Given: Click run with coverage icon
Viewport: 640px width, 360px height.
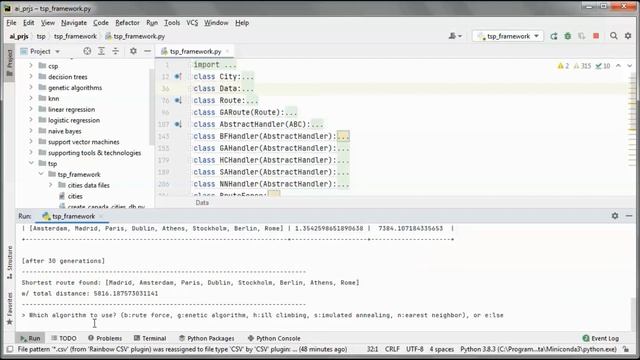Looking at the screenshot, I should tap(582, 36).
